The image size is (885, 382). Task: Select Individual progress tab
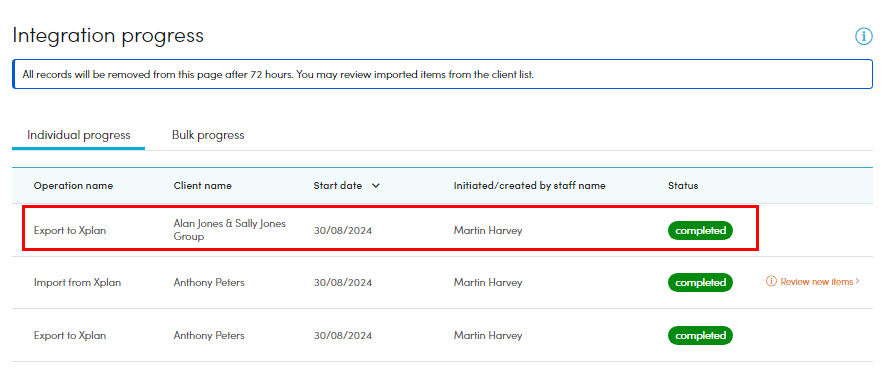click(78, 135)
